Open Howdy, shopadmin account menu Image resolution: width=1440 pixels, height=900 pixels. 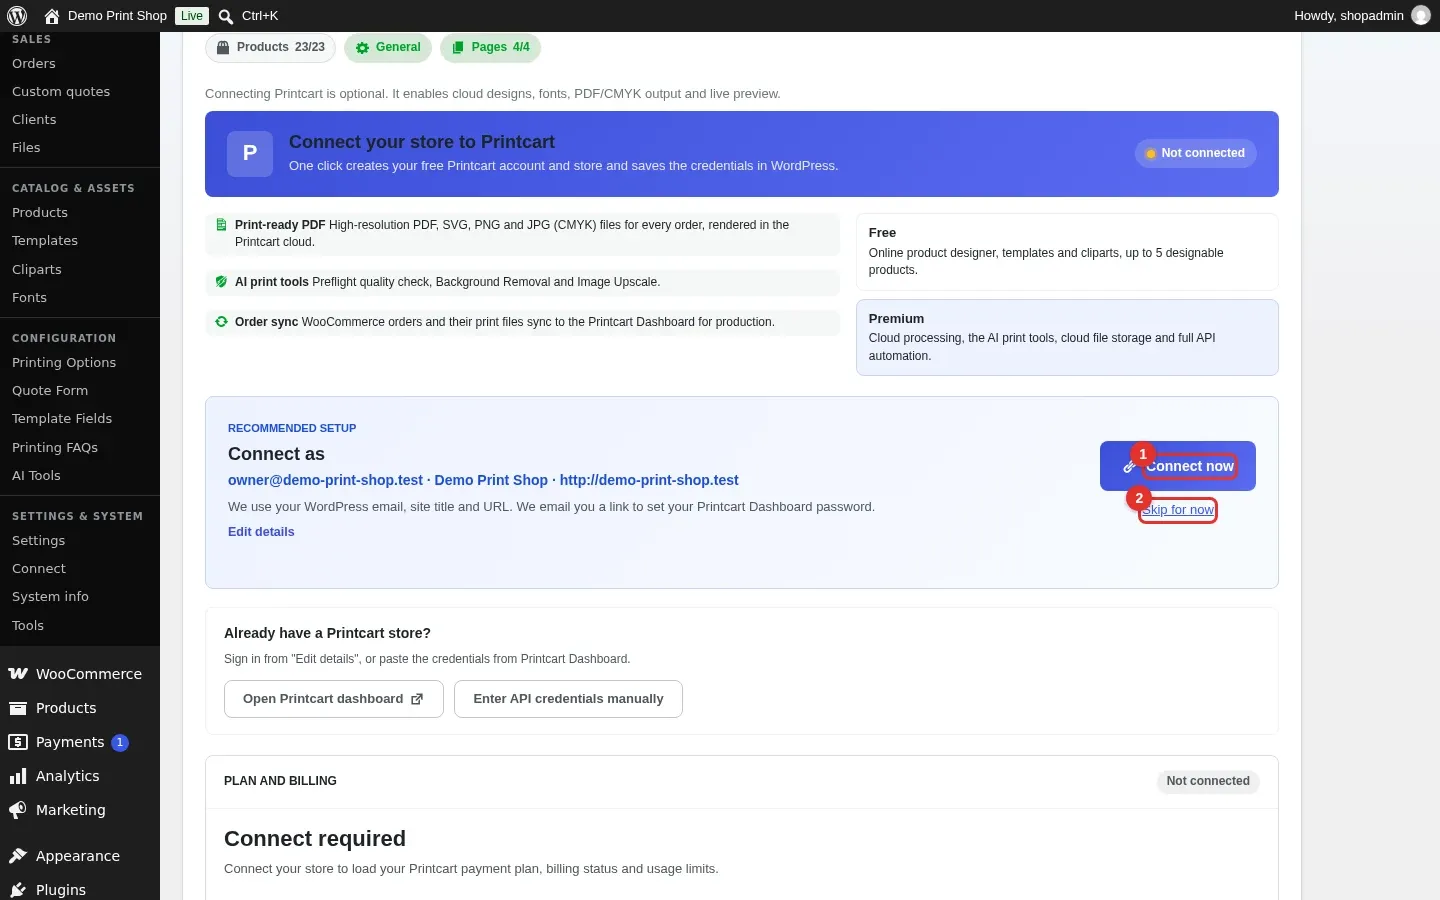click(x=1361, y=16)
